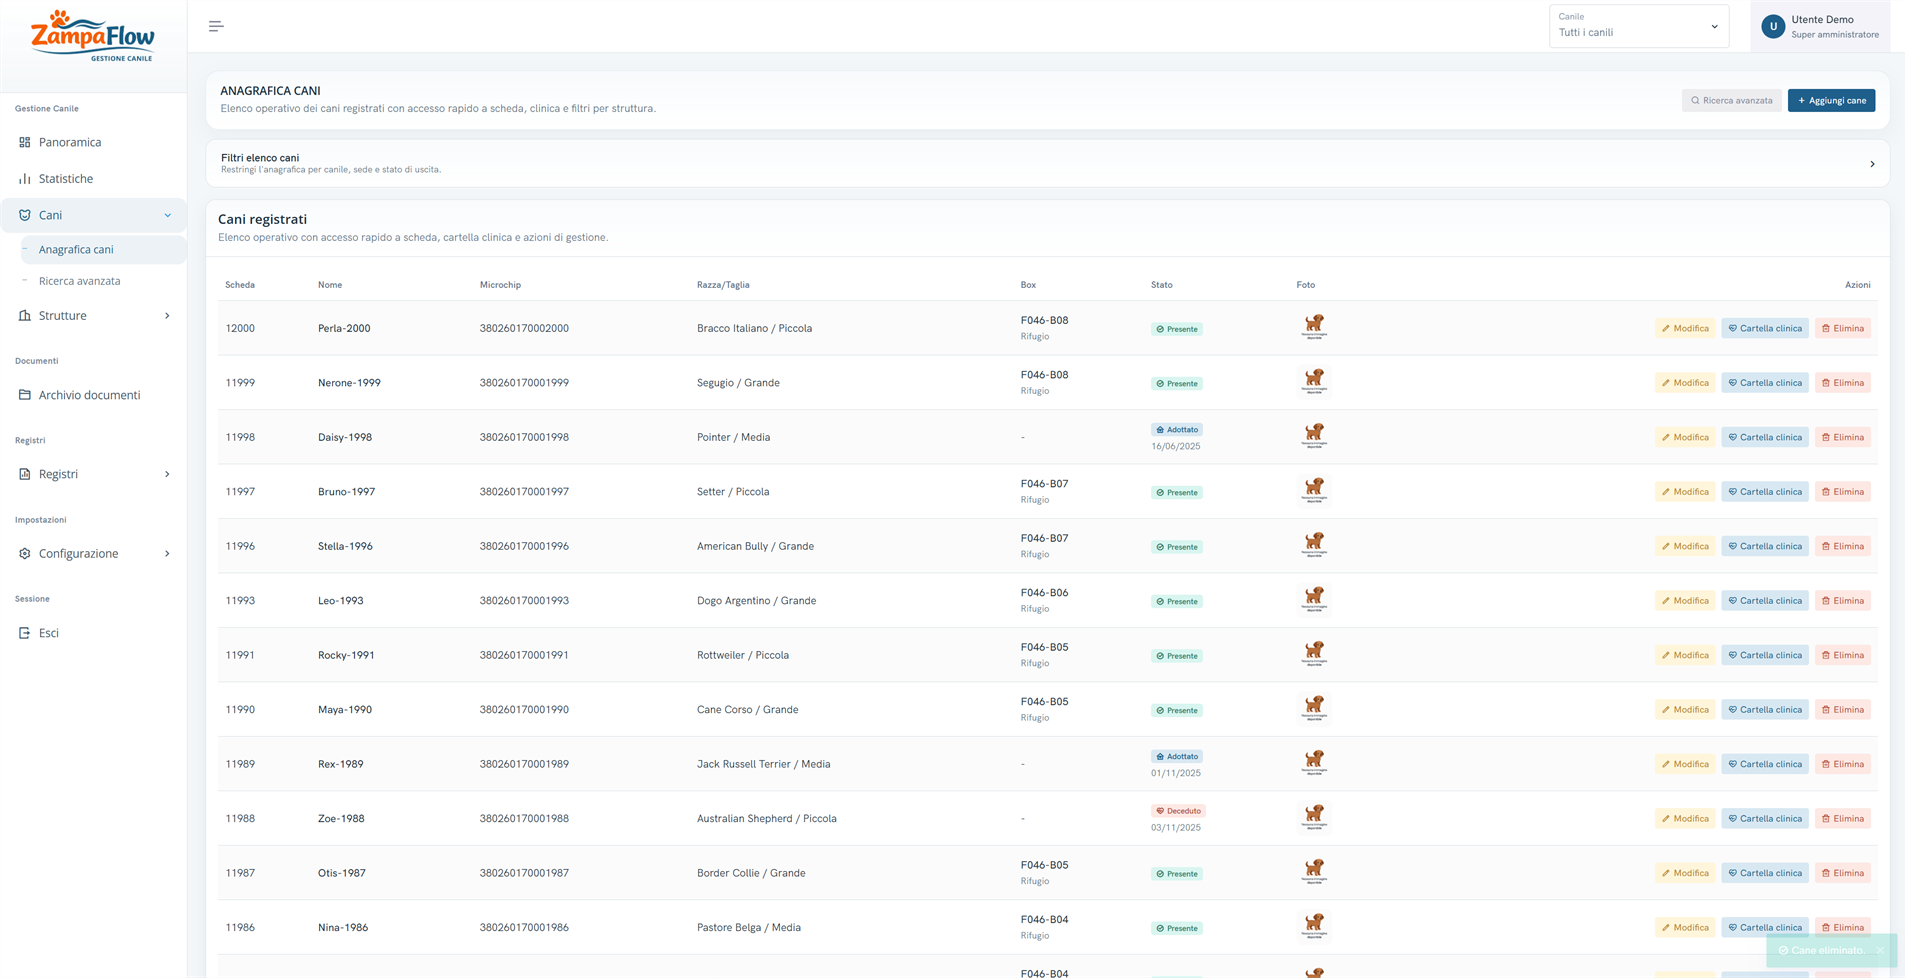Collapse the Cani sidebar menu

[x=93, y=215]
